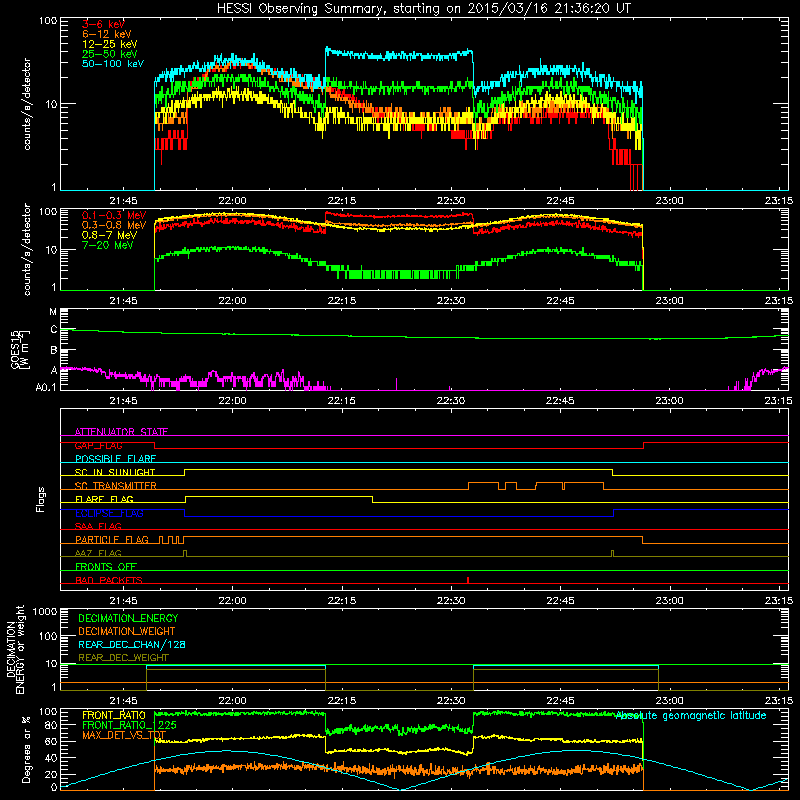
Task: Select the 6-12 keV legend label
Action: [107, 34]
